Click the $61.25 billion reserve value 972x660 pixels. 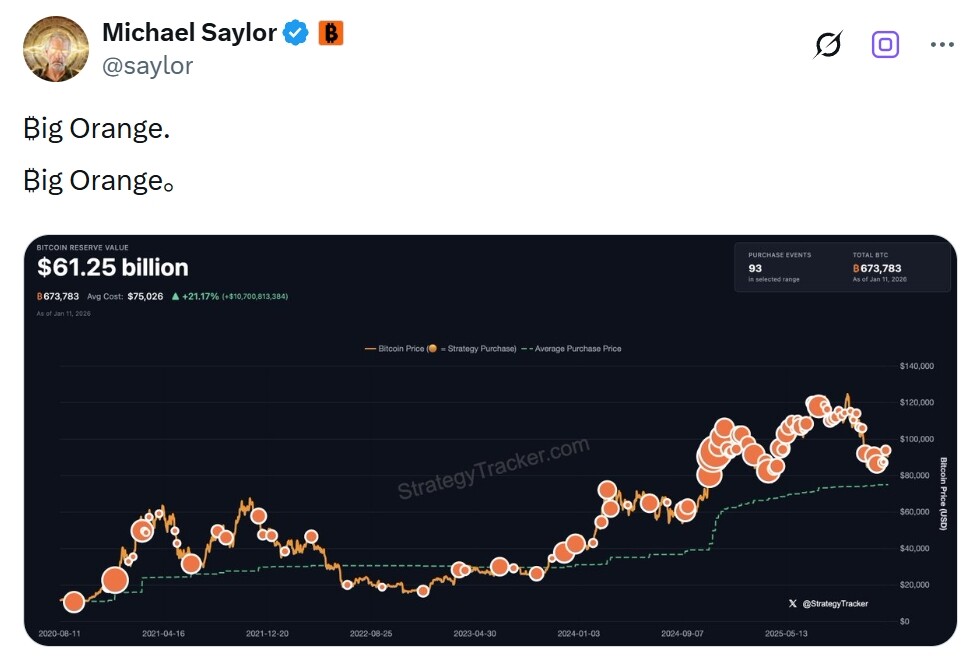113,268
